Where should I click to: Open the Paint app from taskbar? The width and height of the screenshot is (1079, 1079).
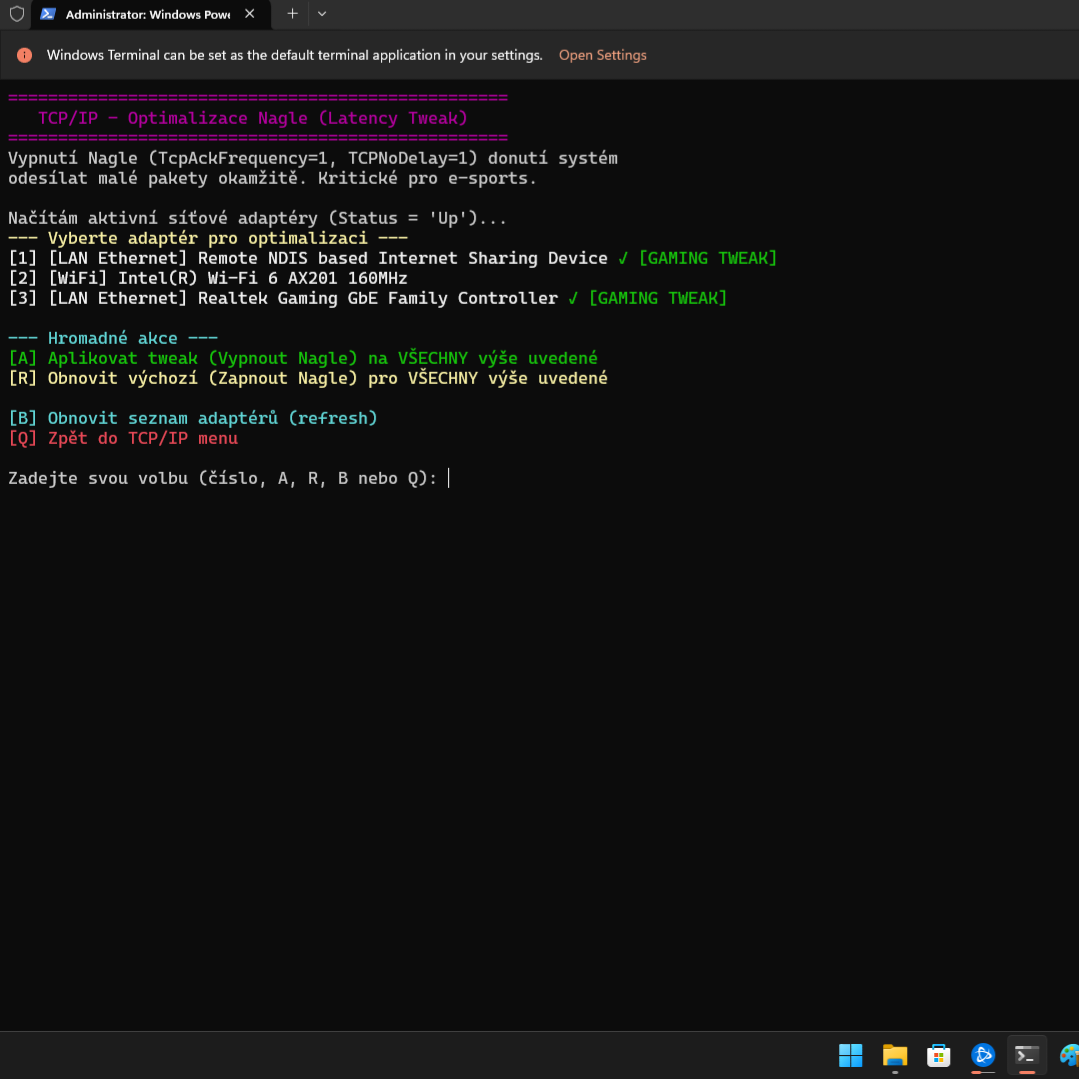coord(1068,1055)
